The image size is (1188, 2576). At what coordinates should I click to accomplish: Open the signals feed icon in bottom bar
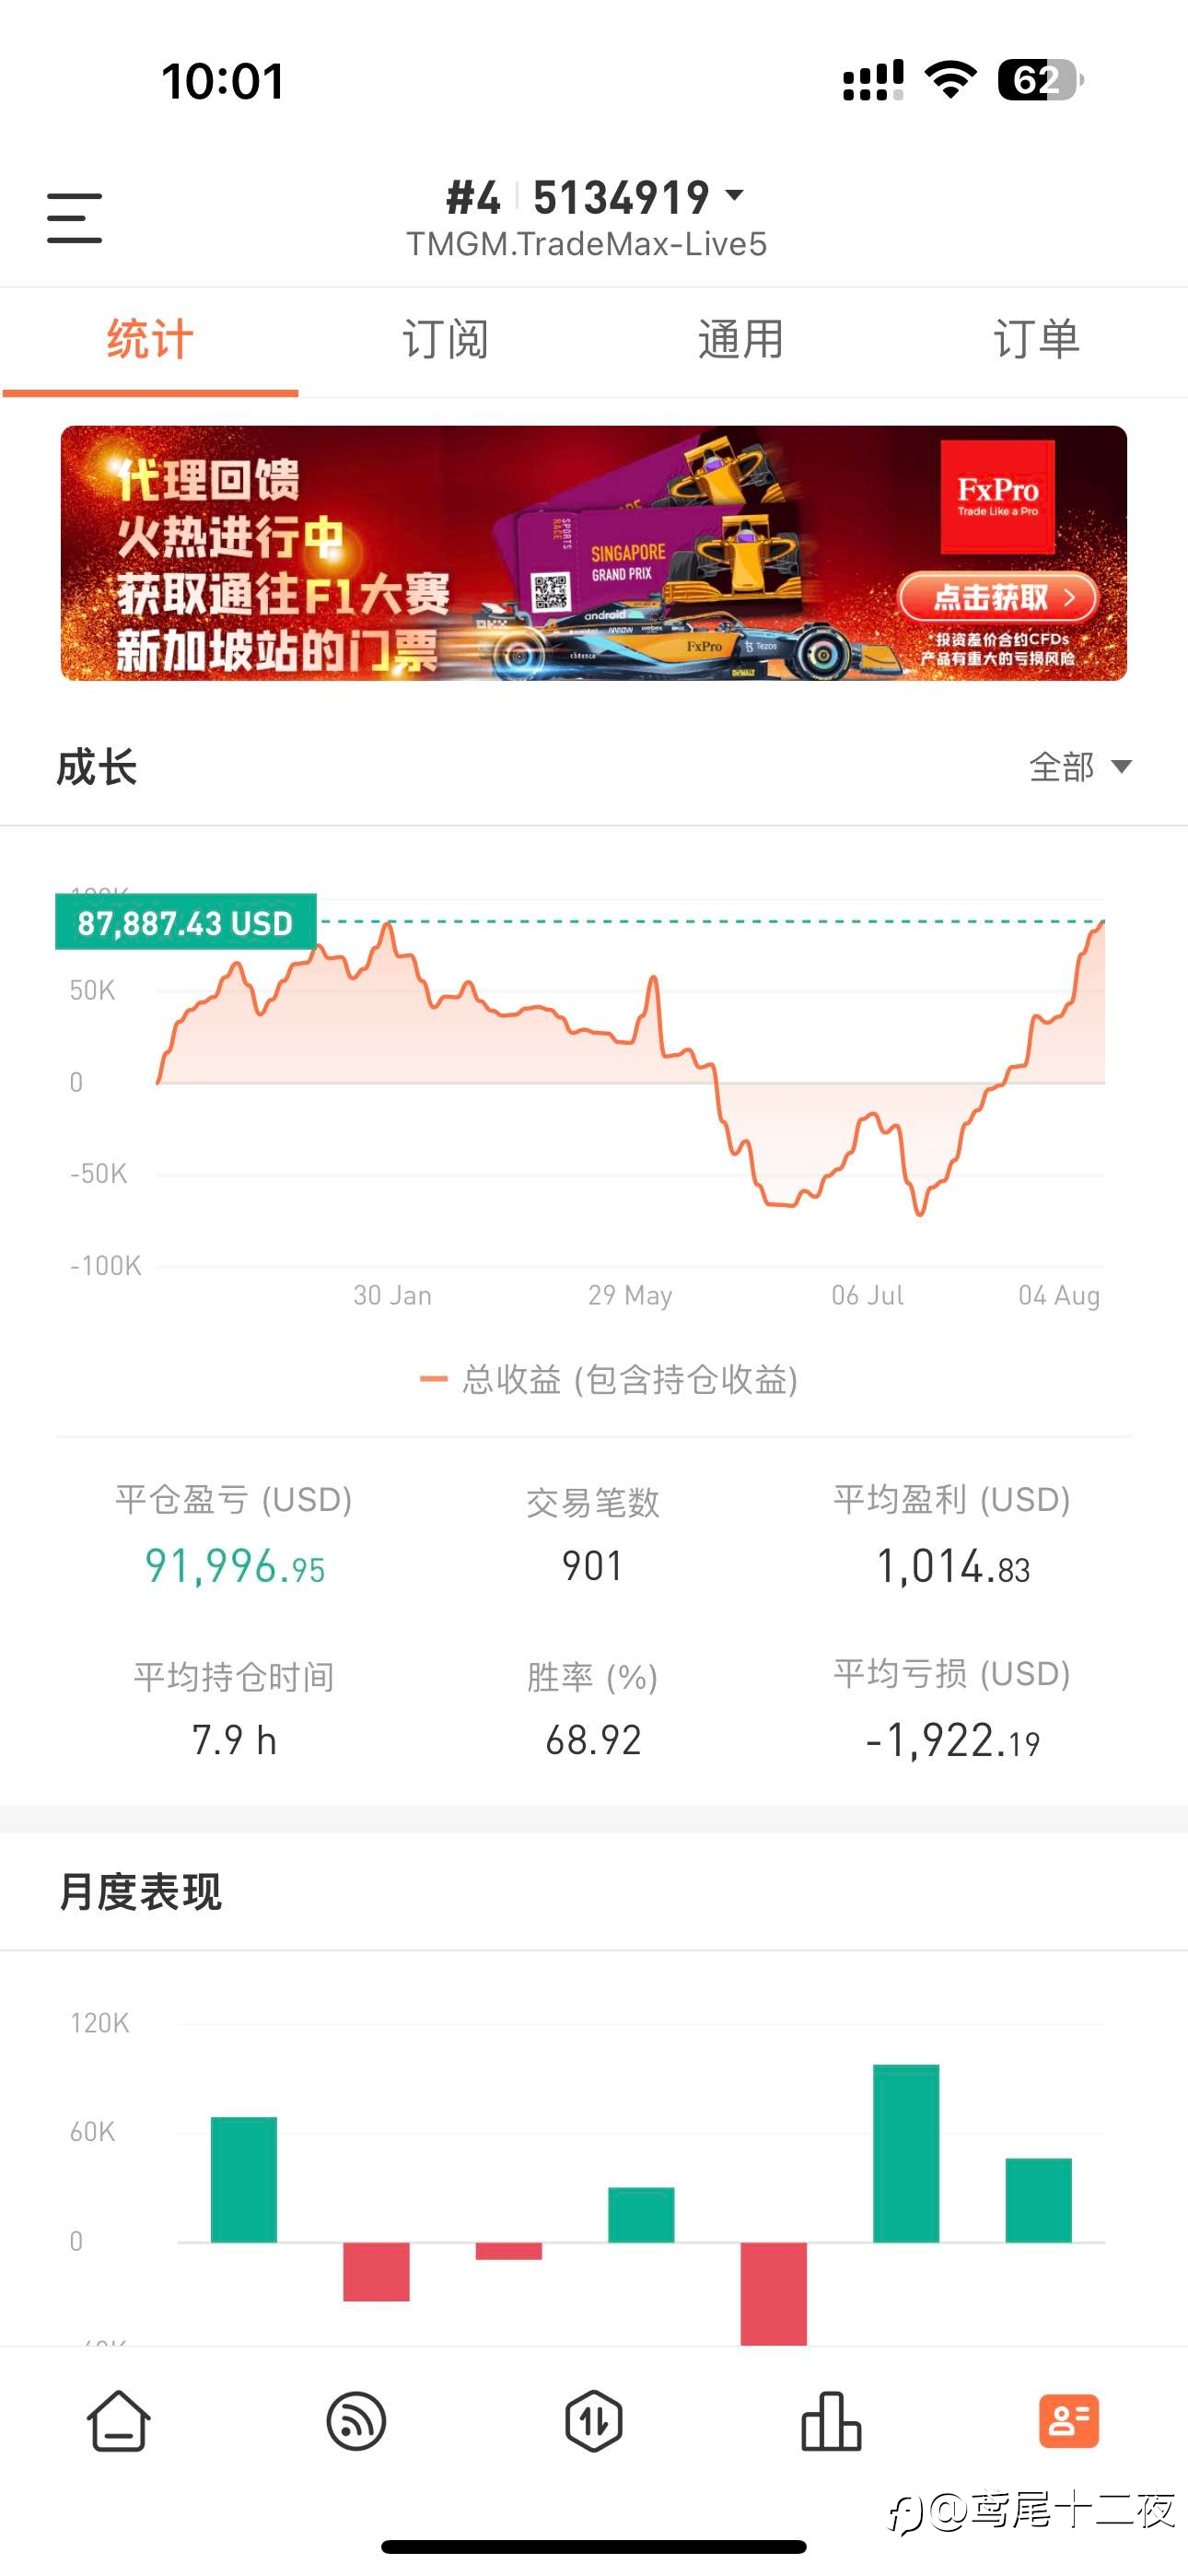[356, 2421]
